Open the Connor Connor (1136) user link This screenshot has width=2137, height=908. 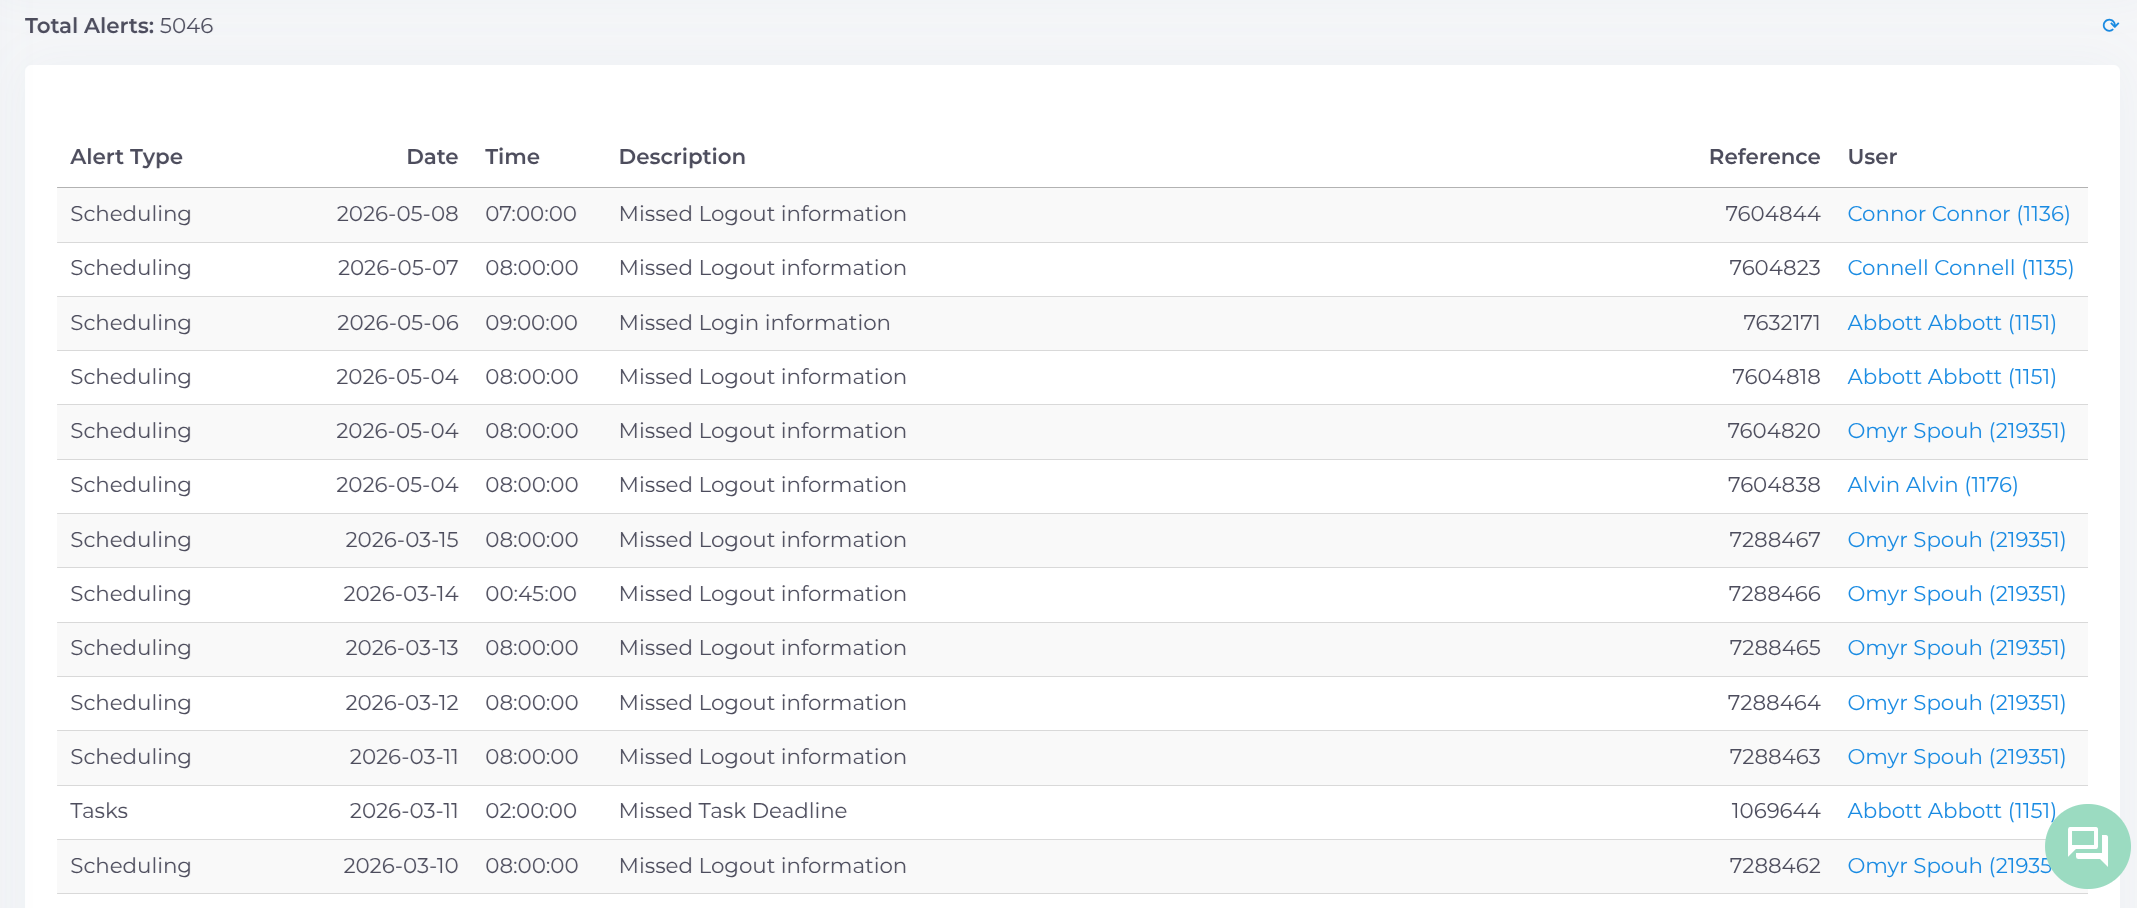coord(1958,214)
